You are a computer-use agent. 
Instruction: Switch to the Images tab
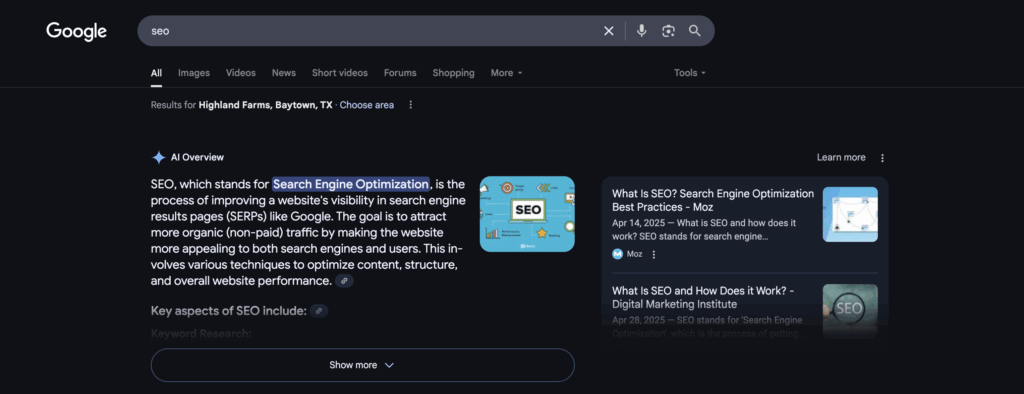(x=194, y=73)
